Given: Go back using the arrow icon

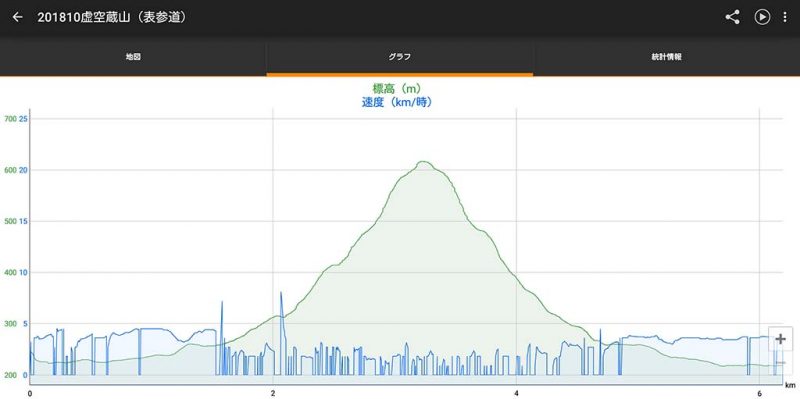Looking at the screenshot, I should coord(17,17).
